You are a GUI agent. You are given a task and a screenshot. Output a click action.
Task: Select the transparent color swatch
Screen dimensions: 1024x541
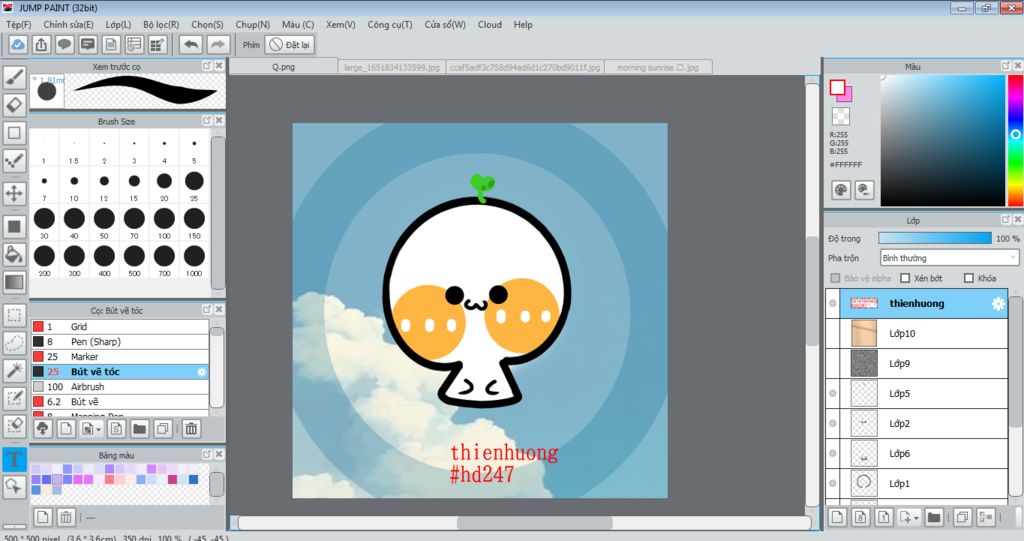click(x=840, y=116)
